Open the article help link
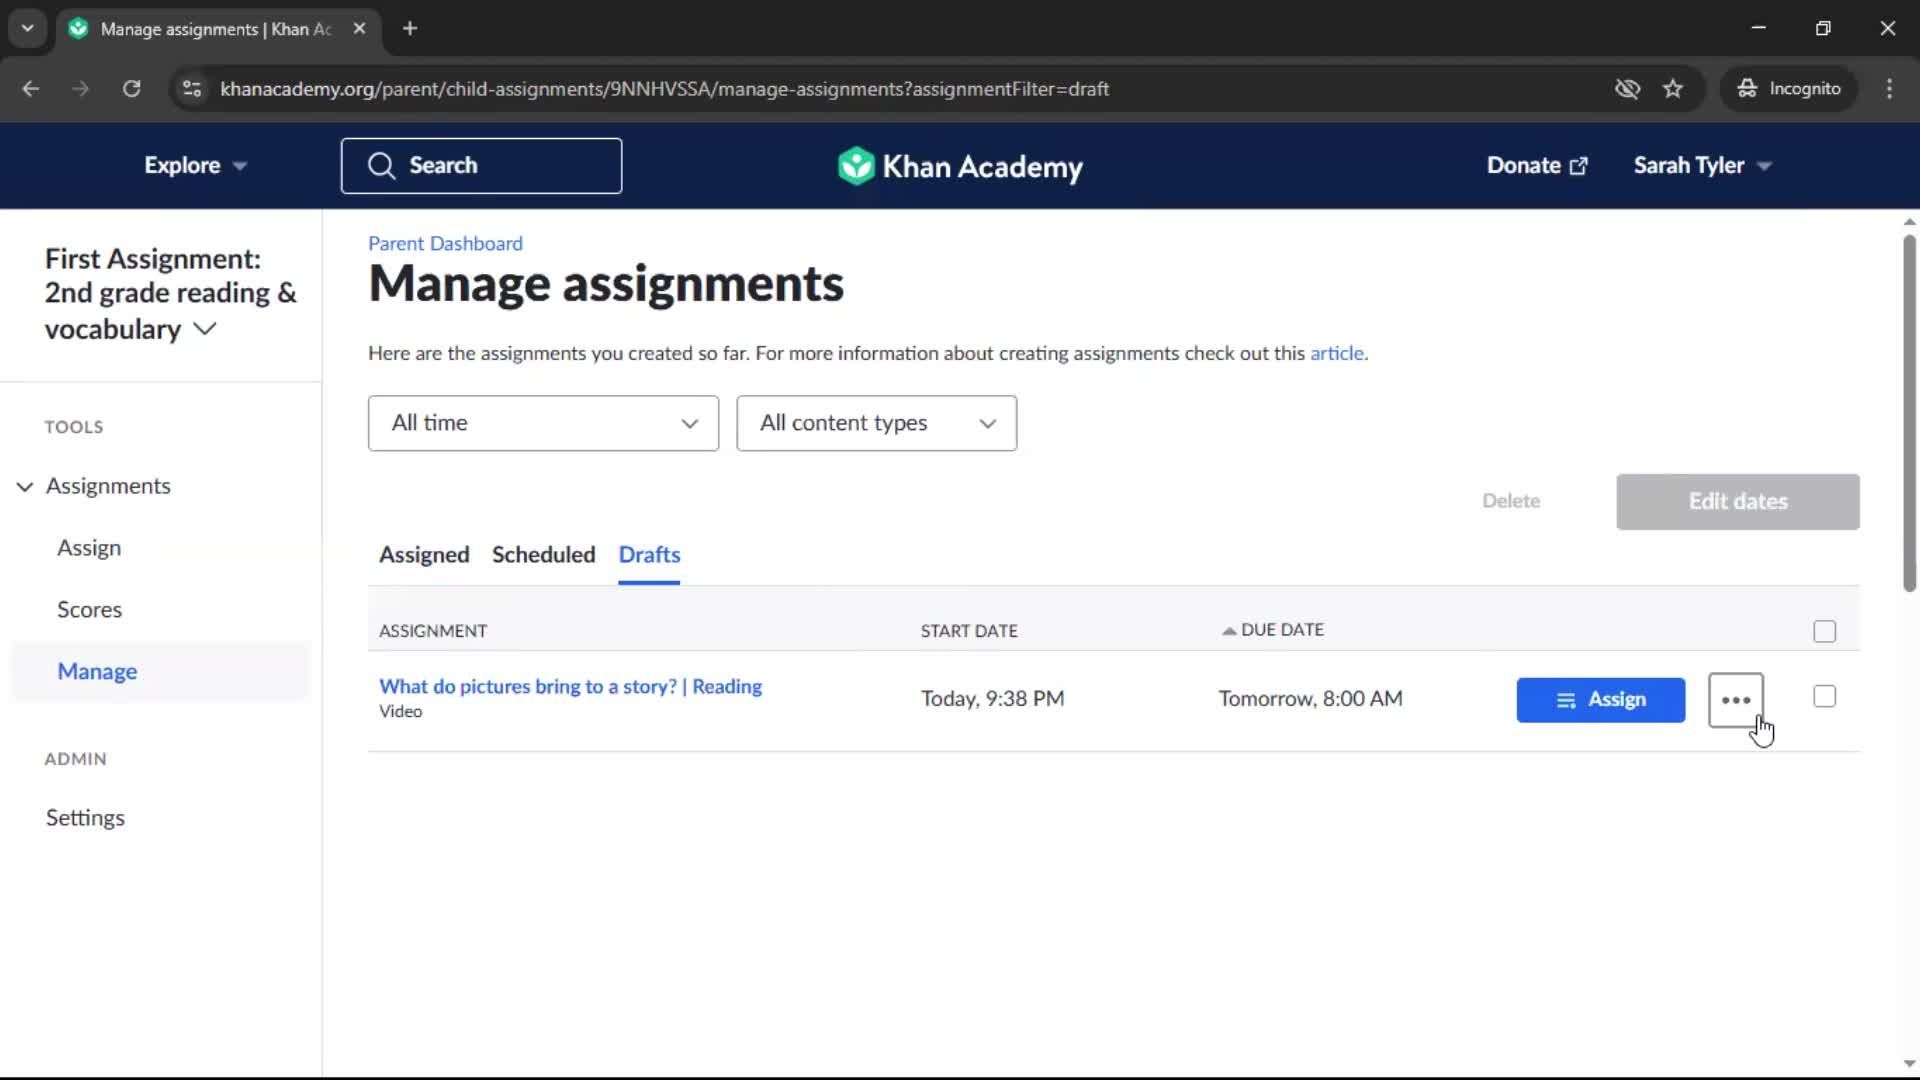This screenshot has width=1920, height=1080. [1336, 353]
